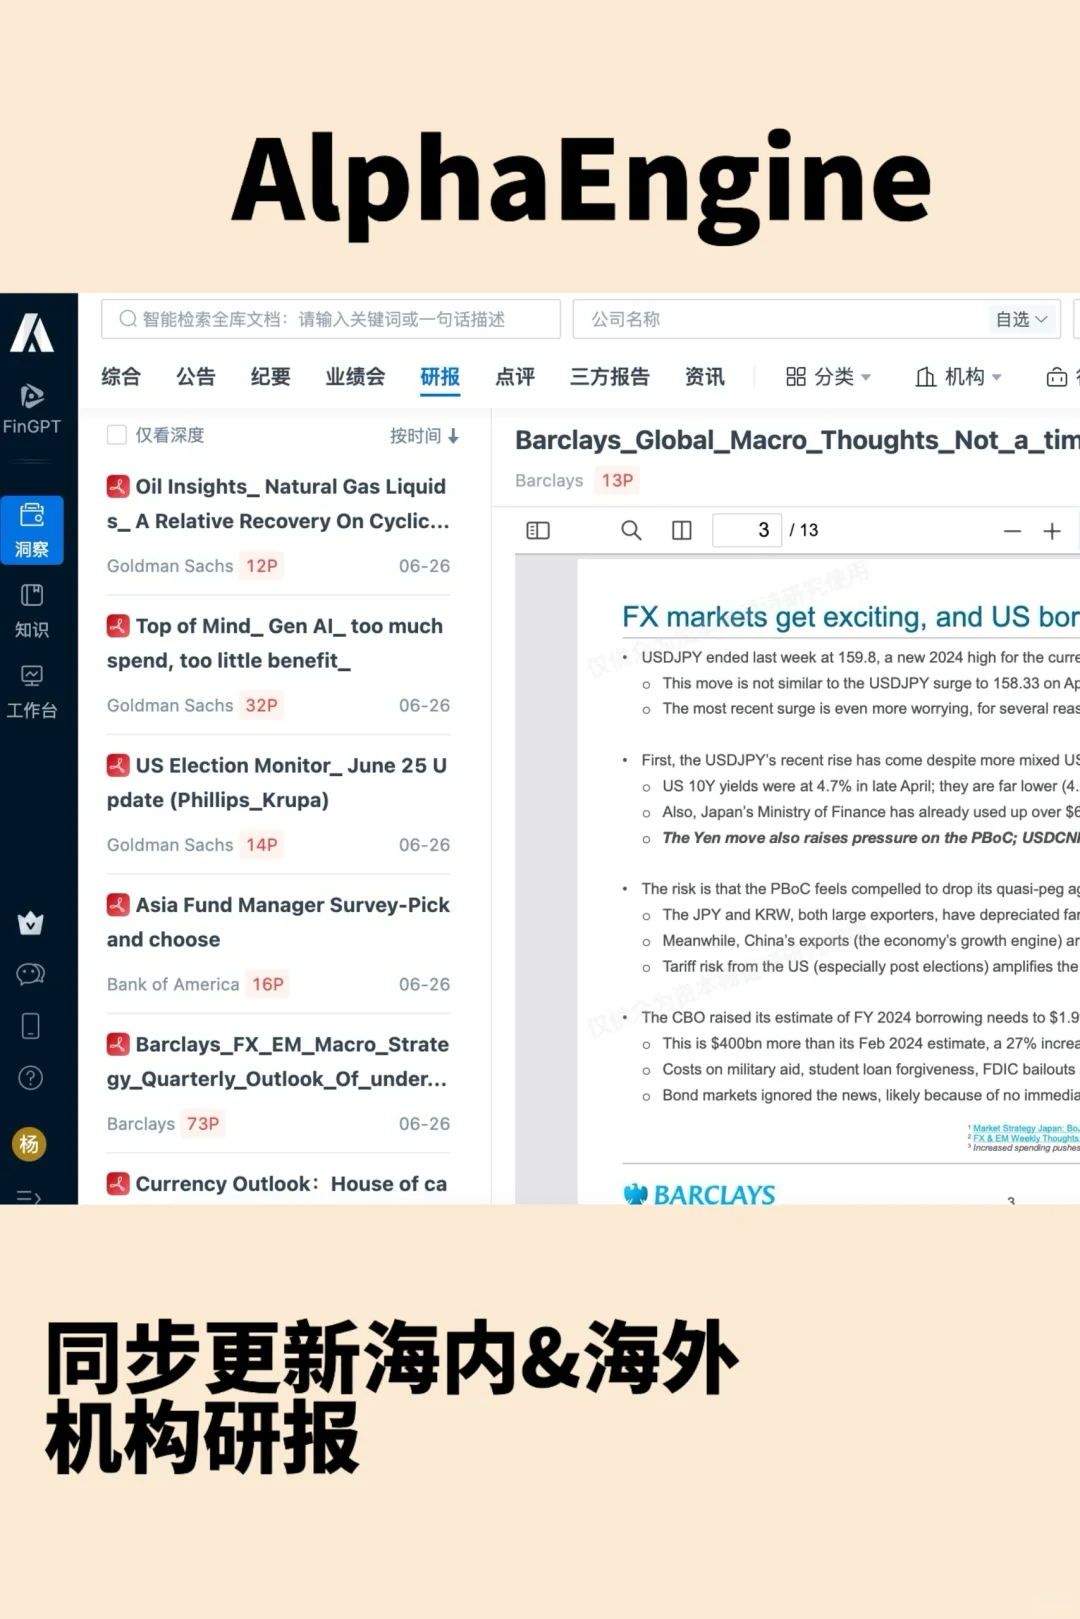Click the 12P badge on Oil Insights
Screen dimensions: 1080x1619
(262, 566)
